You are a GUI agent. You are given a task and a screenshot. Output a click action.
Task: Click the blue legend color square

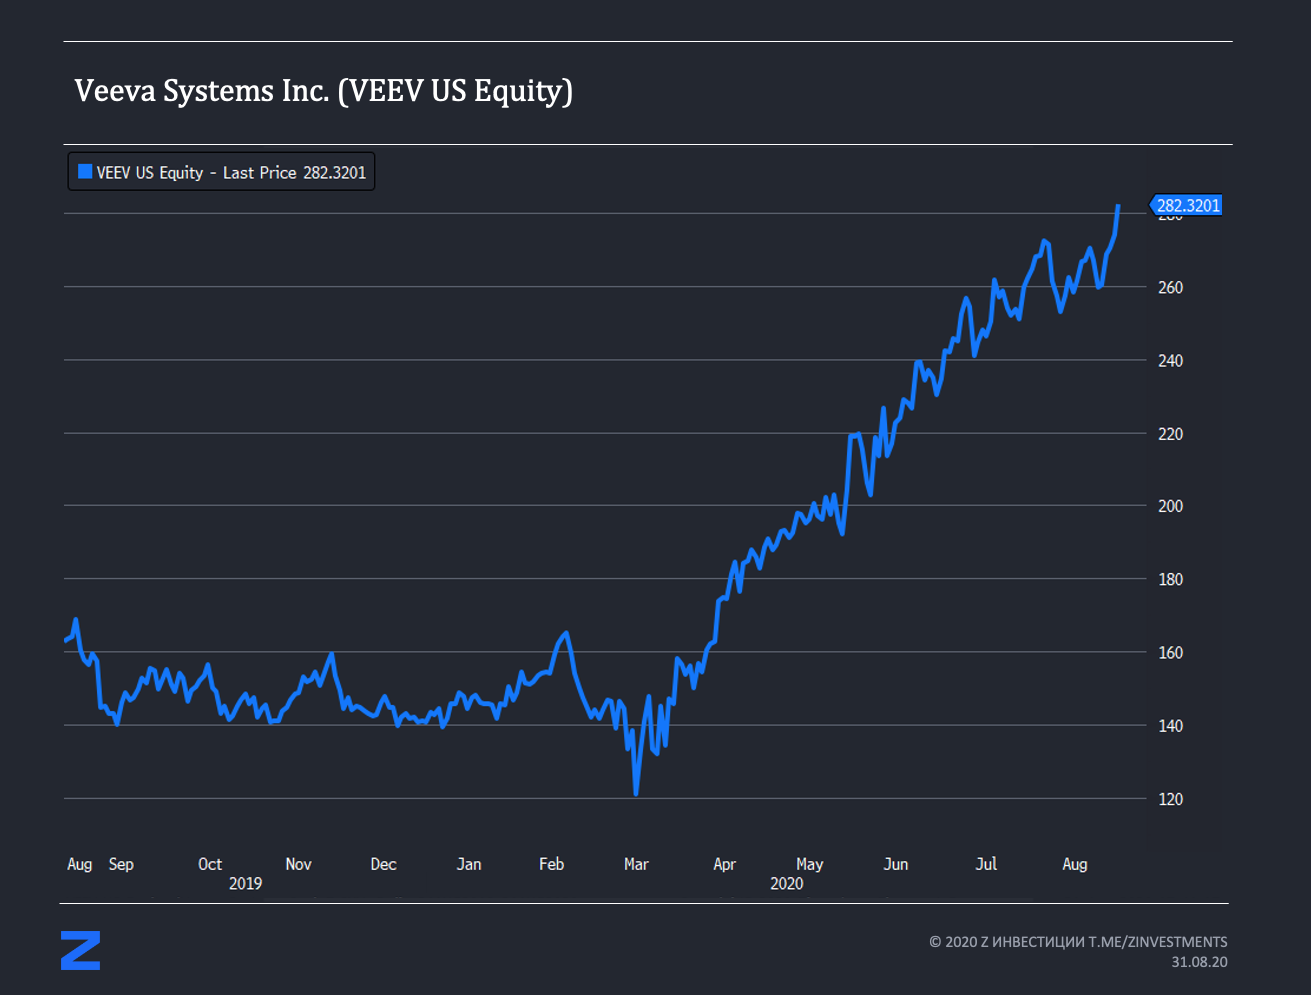coord(85,172)
